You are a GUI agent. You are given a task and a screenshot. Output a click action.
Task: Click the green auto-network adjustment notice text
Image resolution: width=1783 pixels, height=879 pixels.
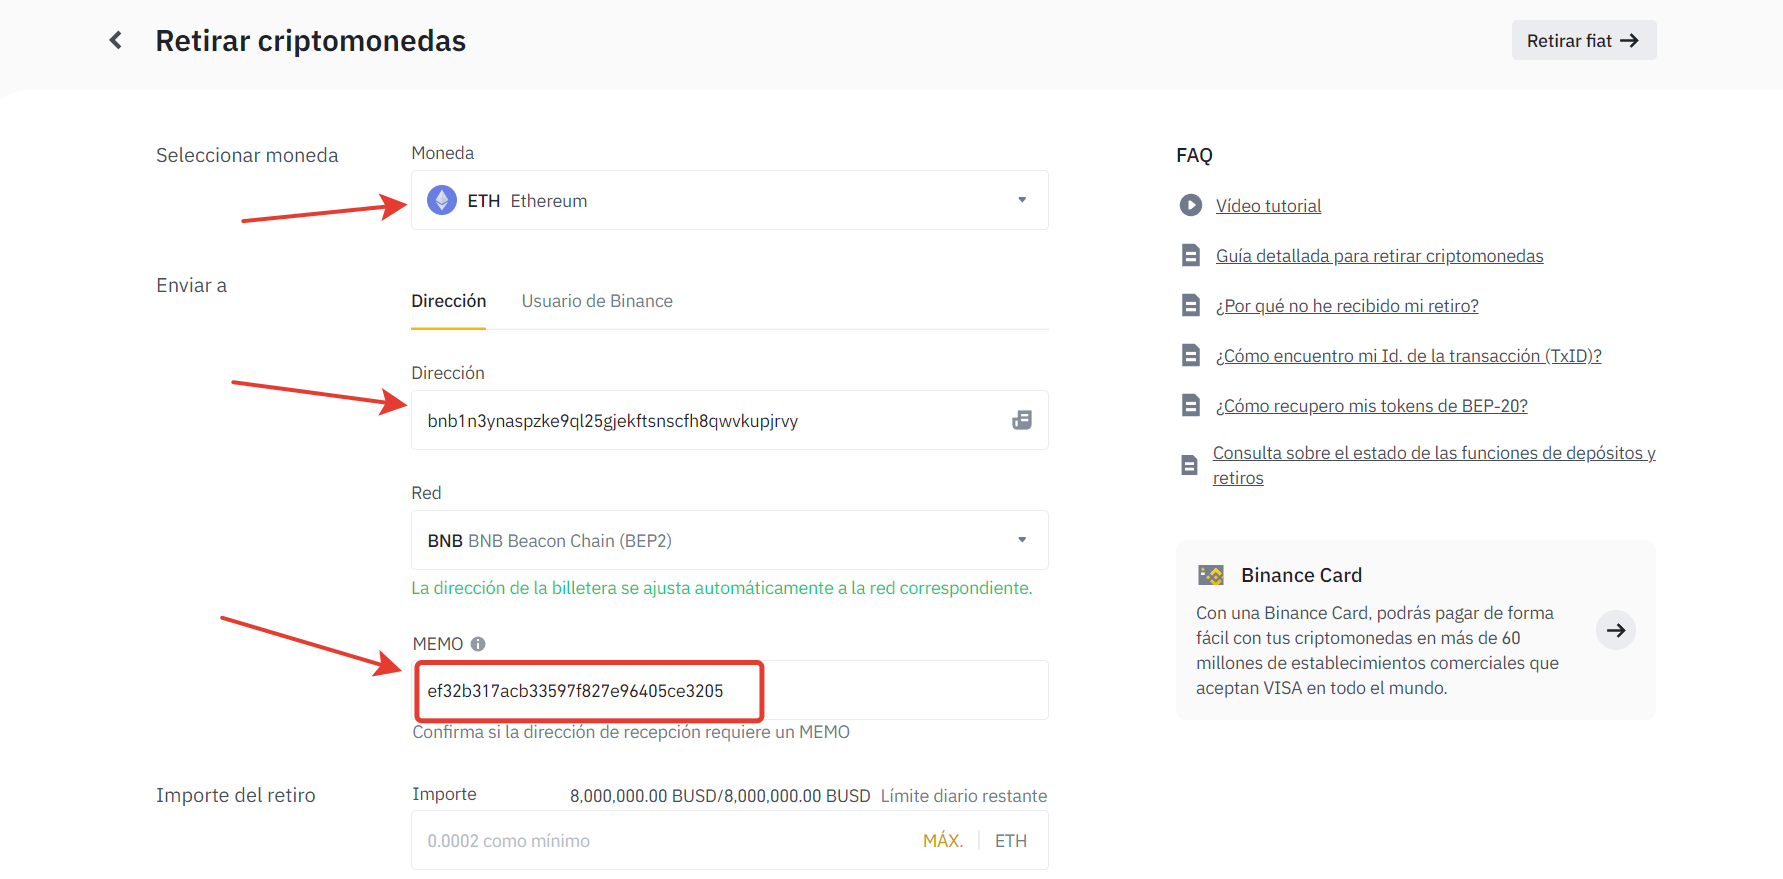tap(722, 588)
